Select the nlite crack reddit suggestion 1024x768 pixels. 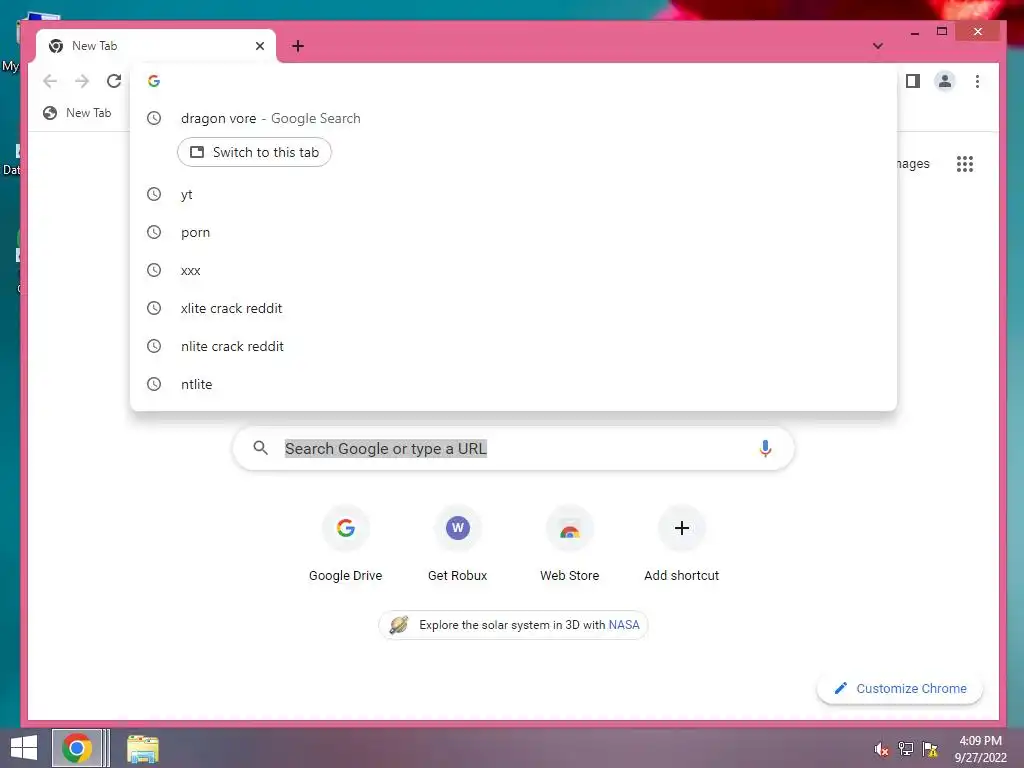click(513, 346)
